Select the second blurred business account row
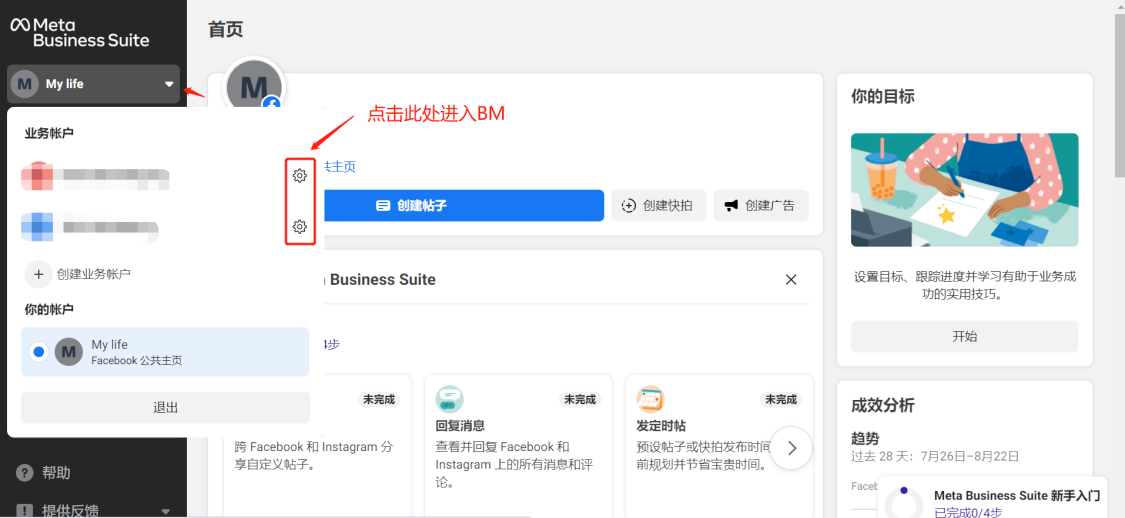Viewport: 1125px width, 518px height. click(167, 227)
